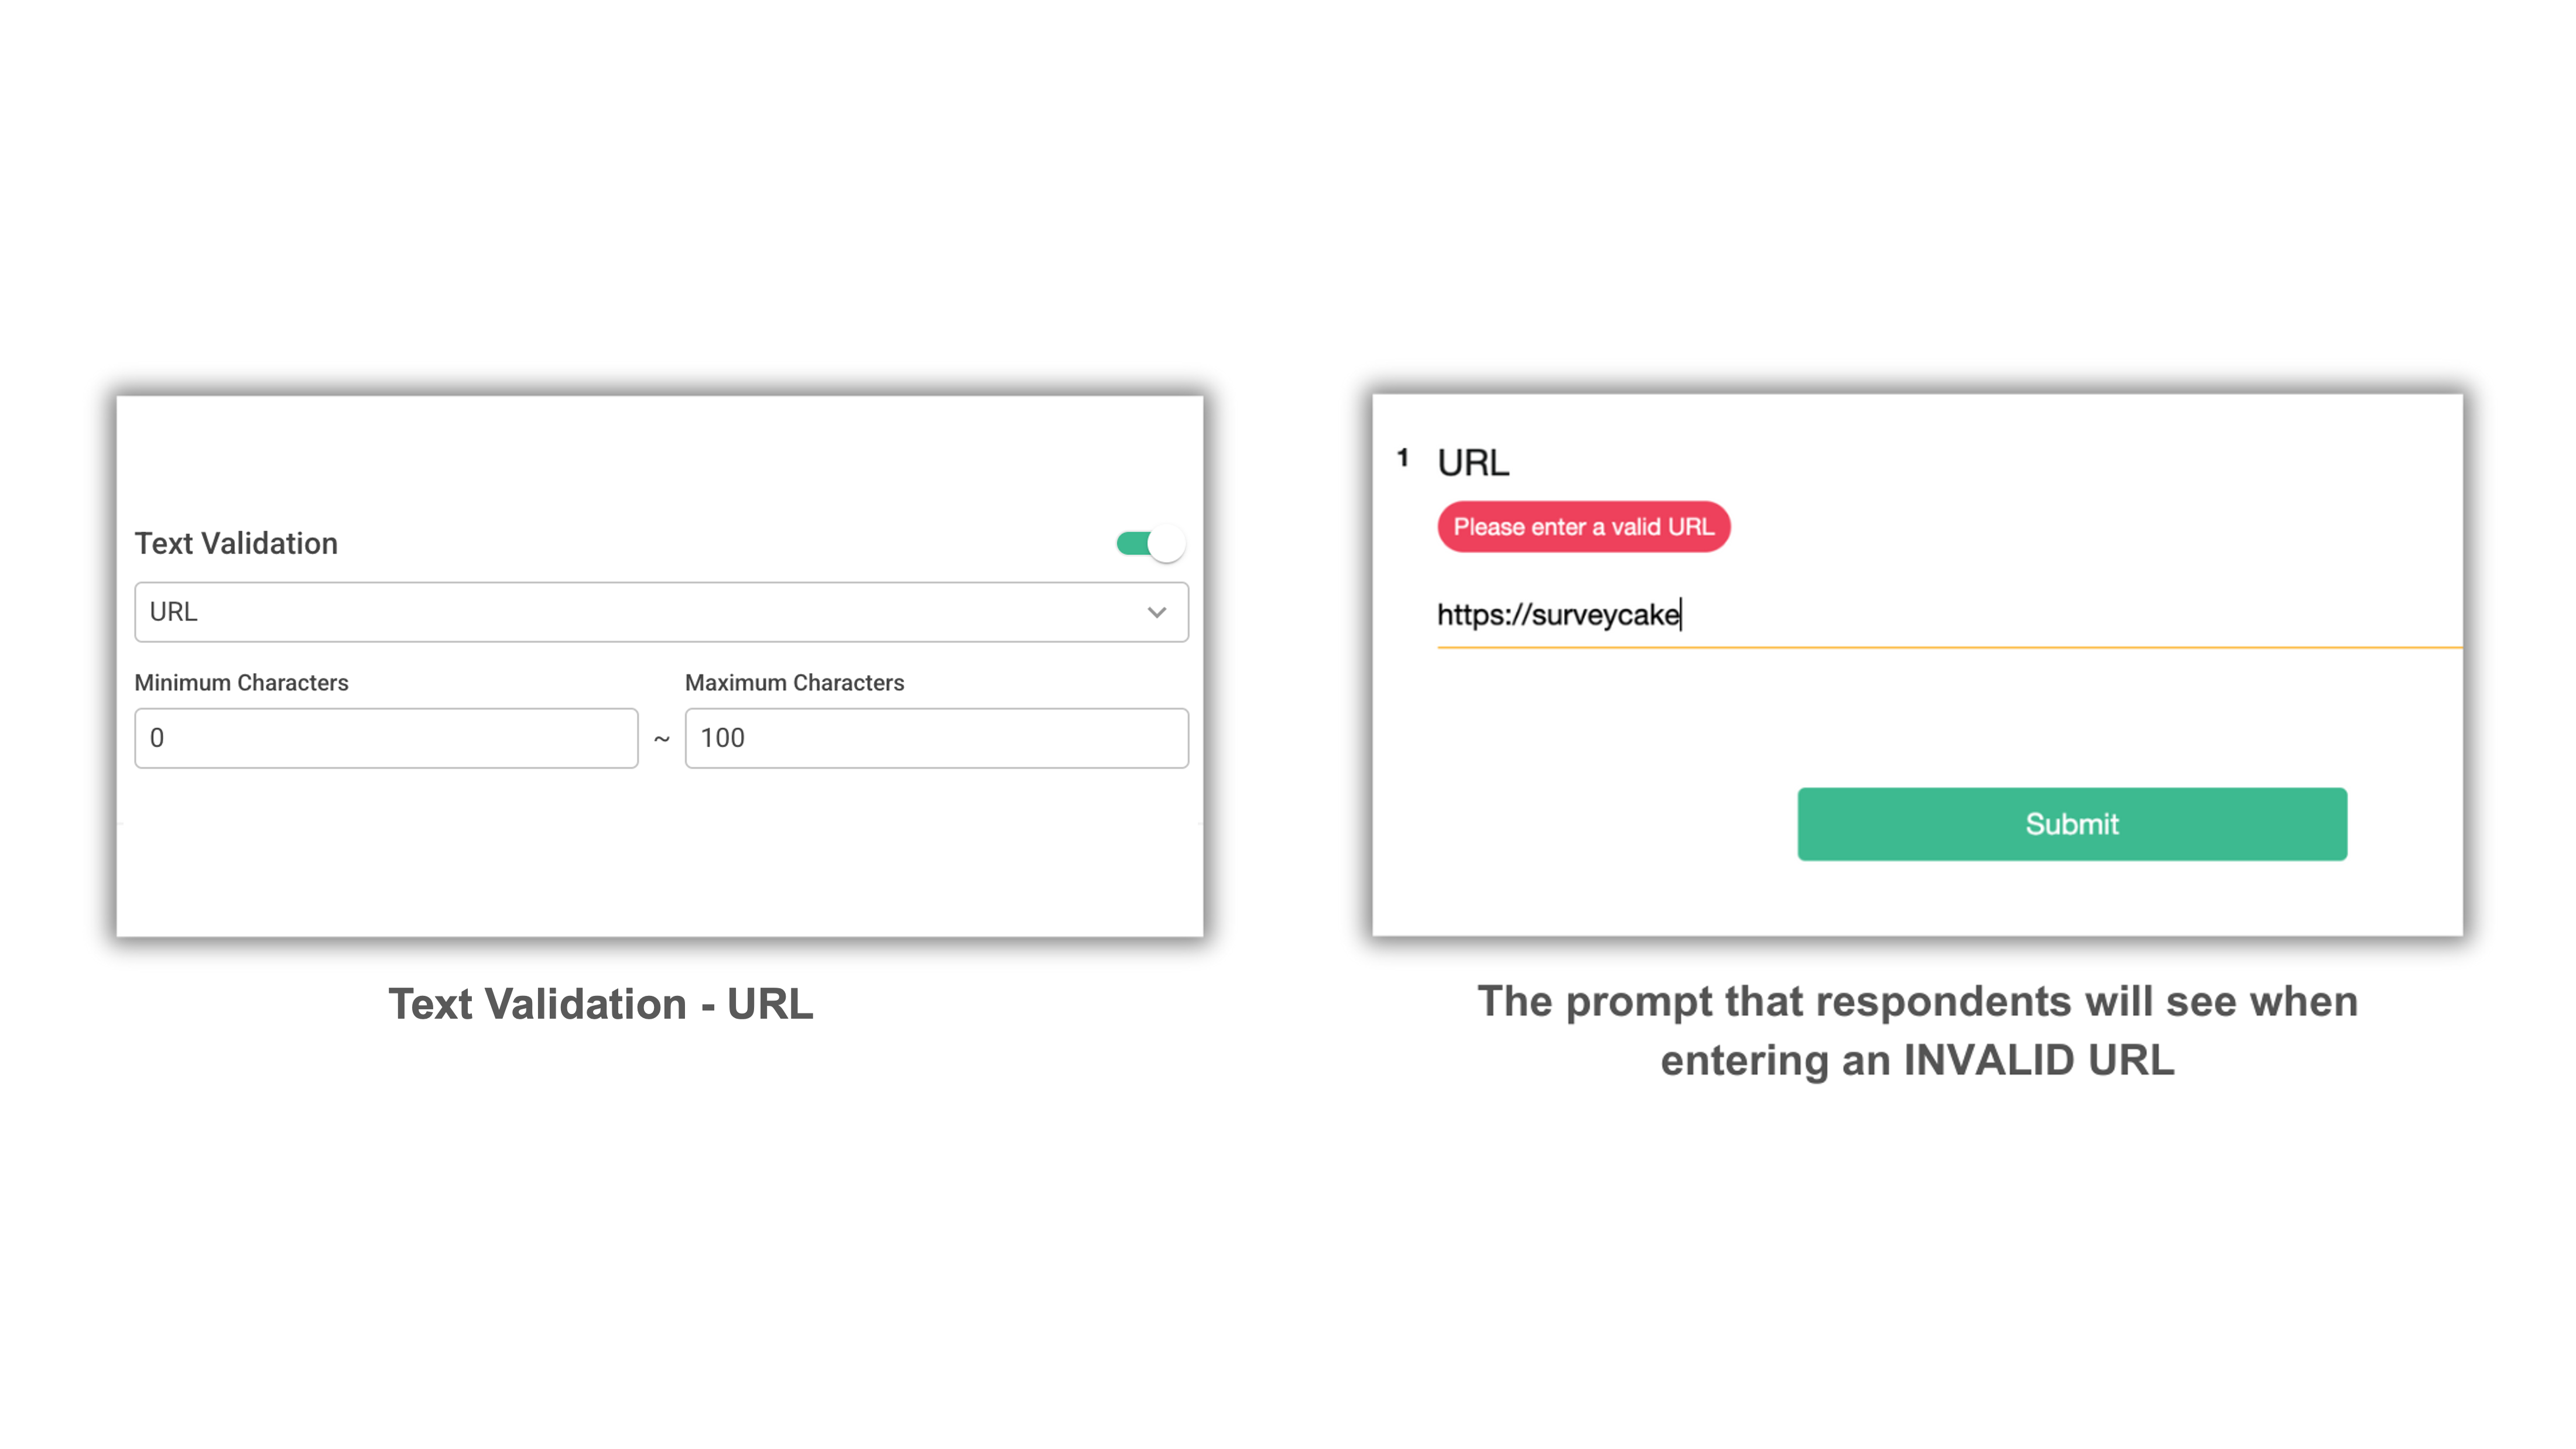The height and width of the screenshot is (1449, 2576).
Task: Expand the validation format selector showing URL
Action: pyautogui.click(x=660, y=612)
